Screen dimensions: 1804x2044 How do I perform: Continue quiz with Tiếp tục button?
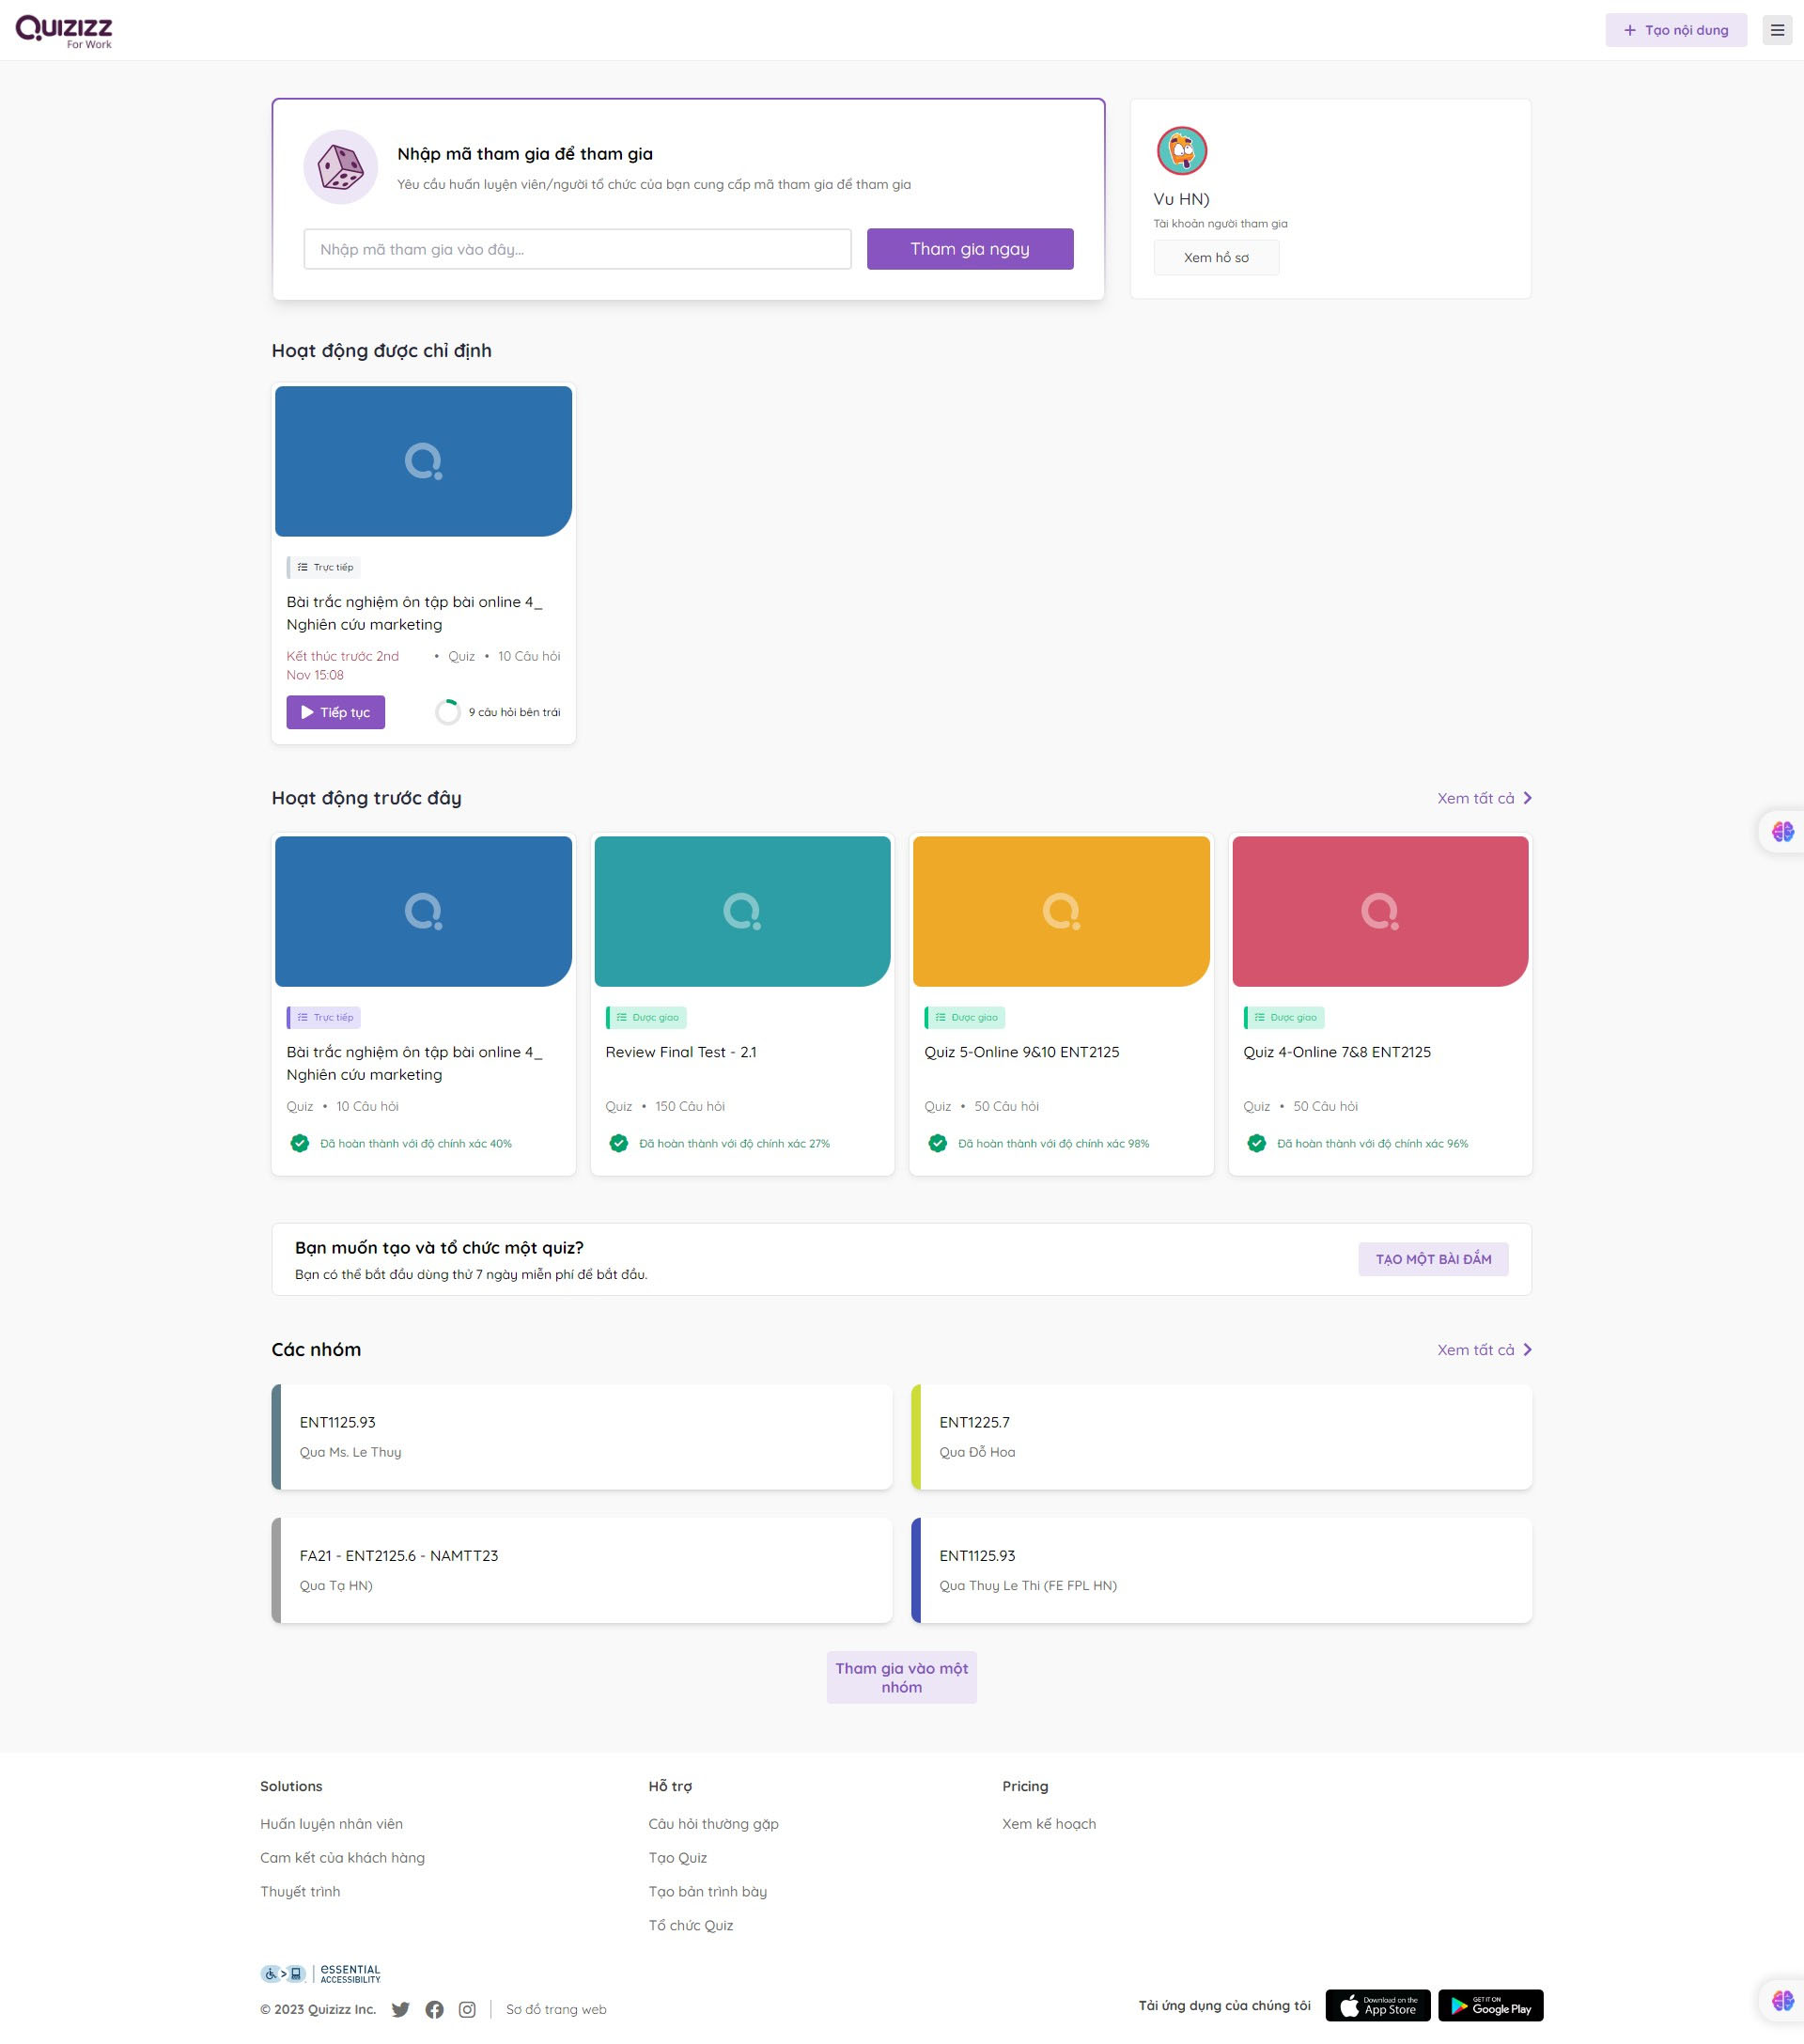335,712
